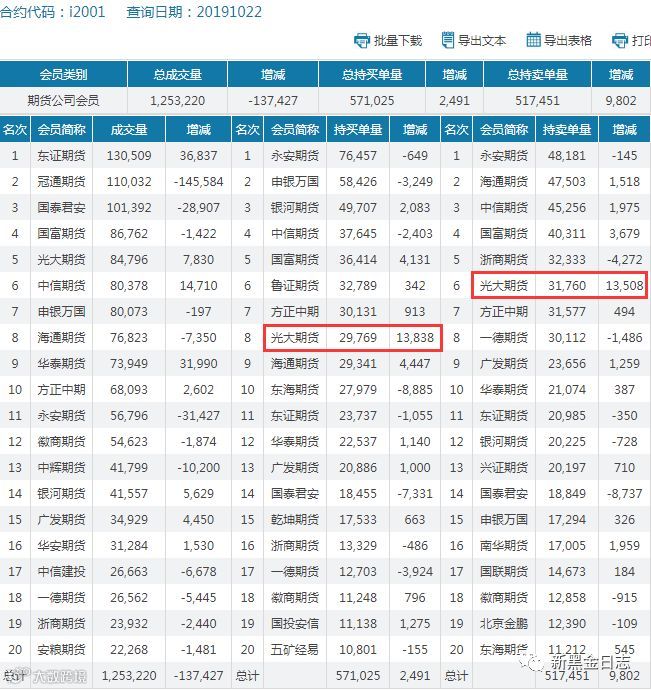
Task: Click 兴证期货 in the short position ranking
Action: pyautogui.click(x=504, y=467)
